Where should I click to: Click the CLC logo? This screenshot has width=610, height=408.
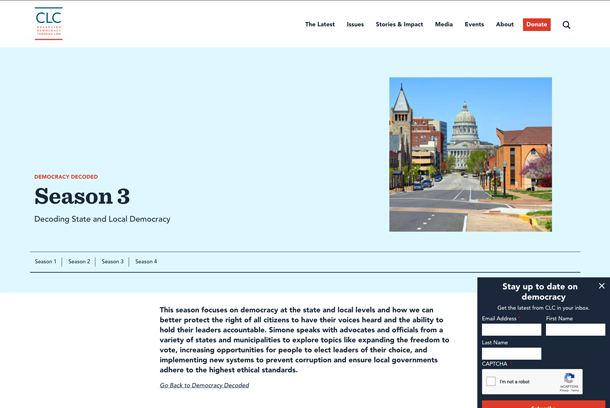point(49,23)
